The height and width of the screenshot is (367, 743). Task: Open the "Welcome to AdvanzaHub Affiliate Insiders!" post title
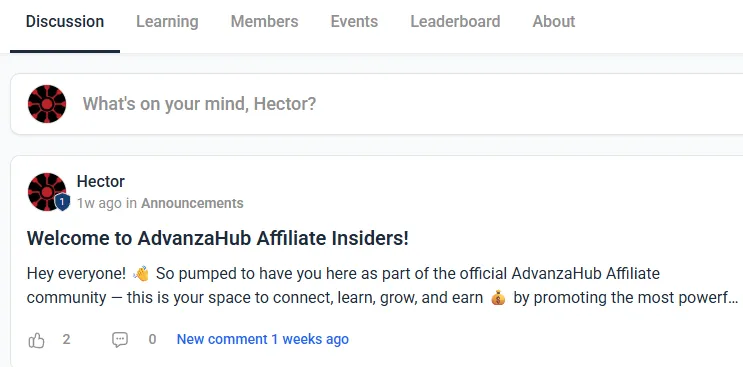(x=217, y=238)
